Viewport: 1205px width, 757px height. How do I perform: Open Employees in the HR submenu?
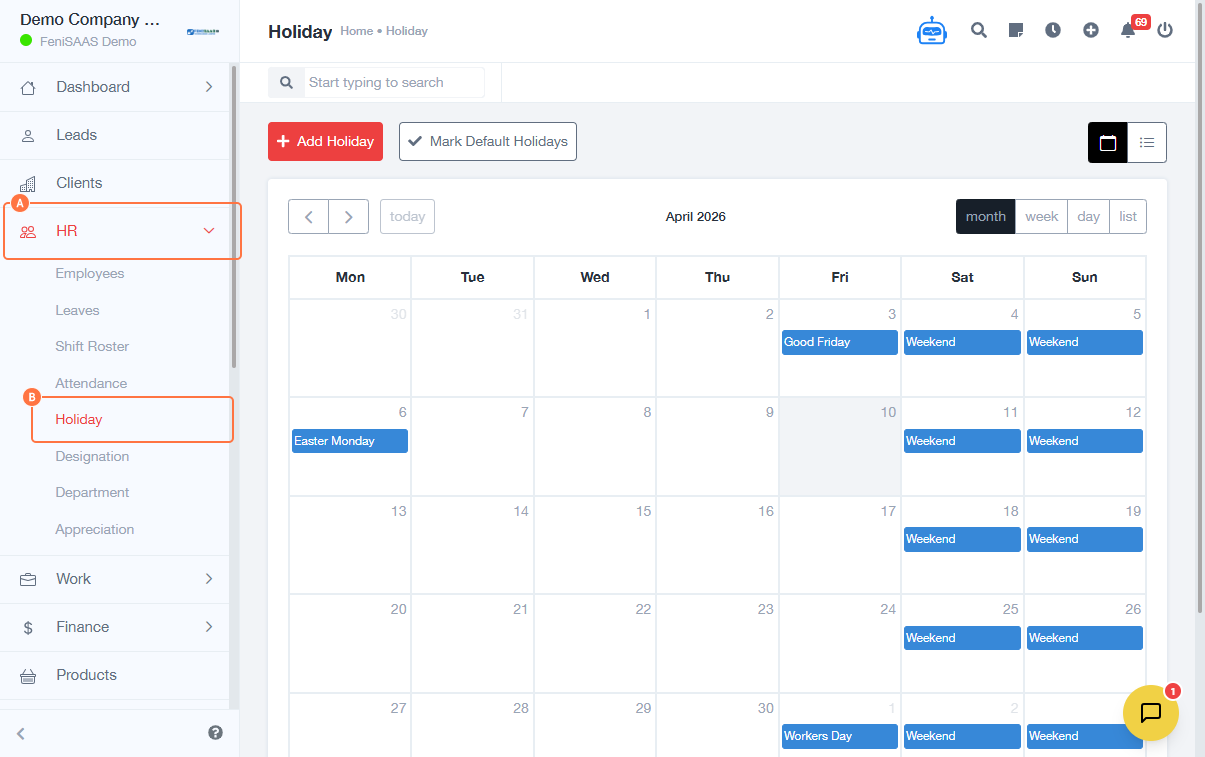coord(90,274)
